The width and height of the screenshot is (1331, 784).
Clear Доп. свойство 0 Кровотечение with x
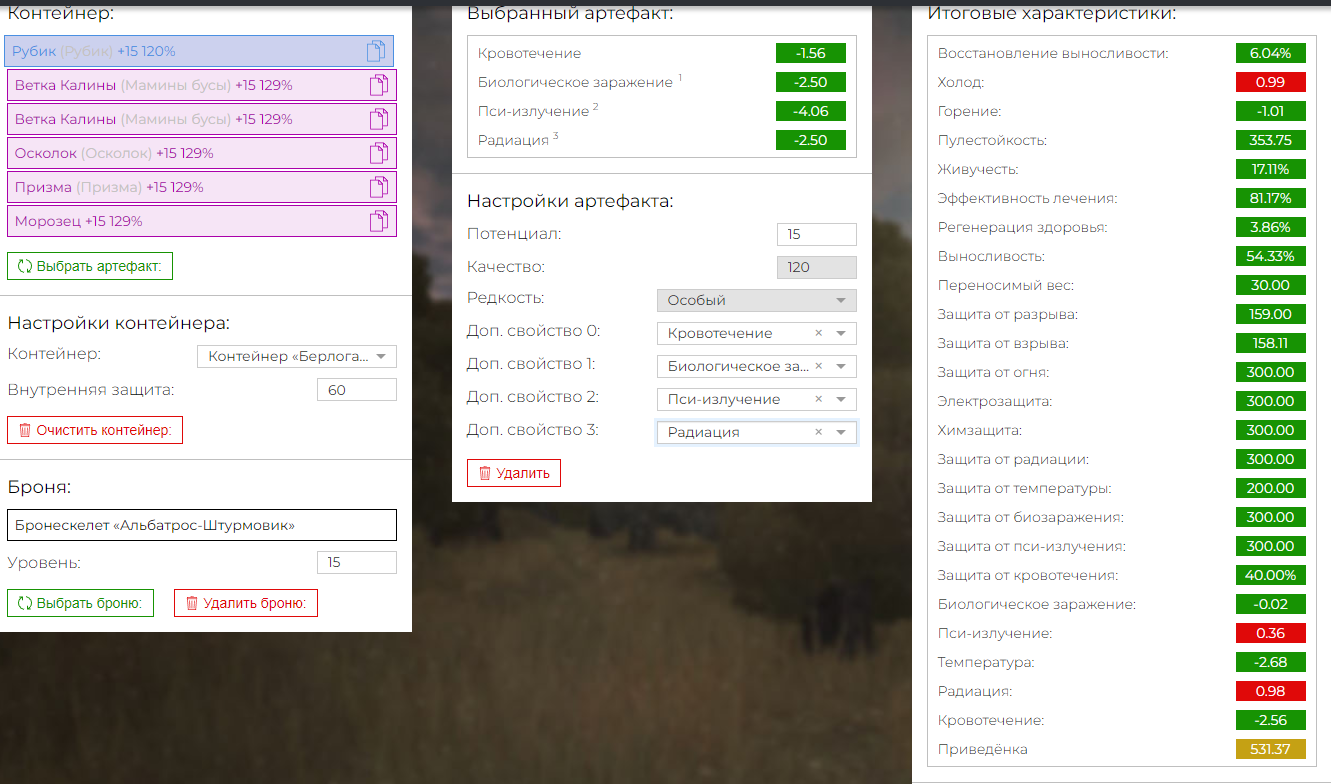[819, 333]
